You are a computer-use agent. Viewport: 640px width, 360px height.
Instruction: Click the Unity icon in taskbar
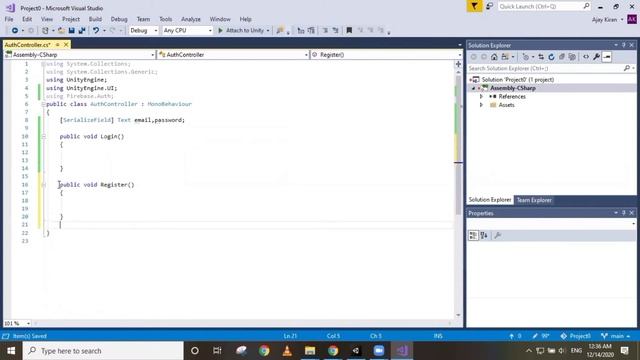coord(356,351)
